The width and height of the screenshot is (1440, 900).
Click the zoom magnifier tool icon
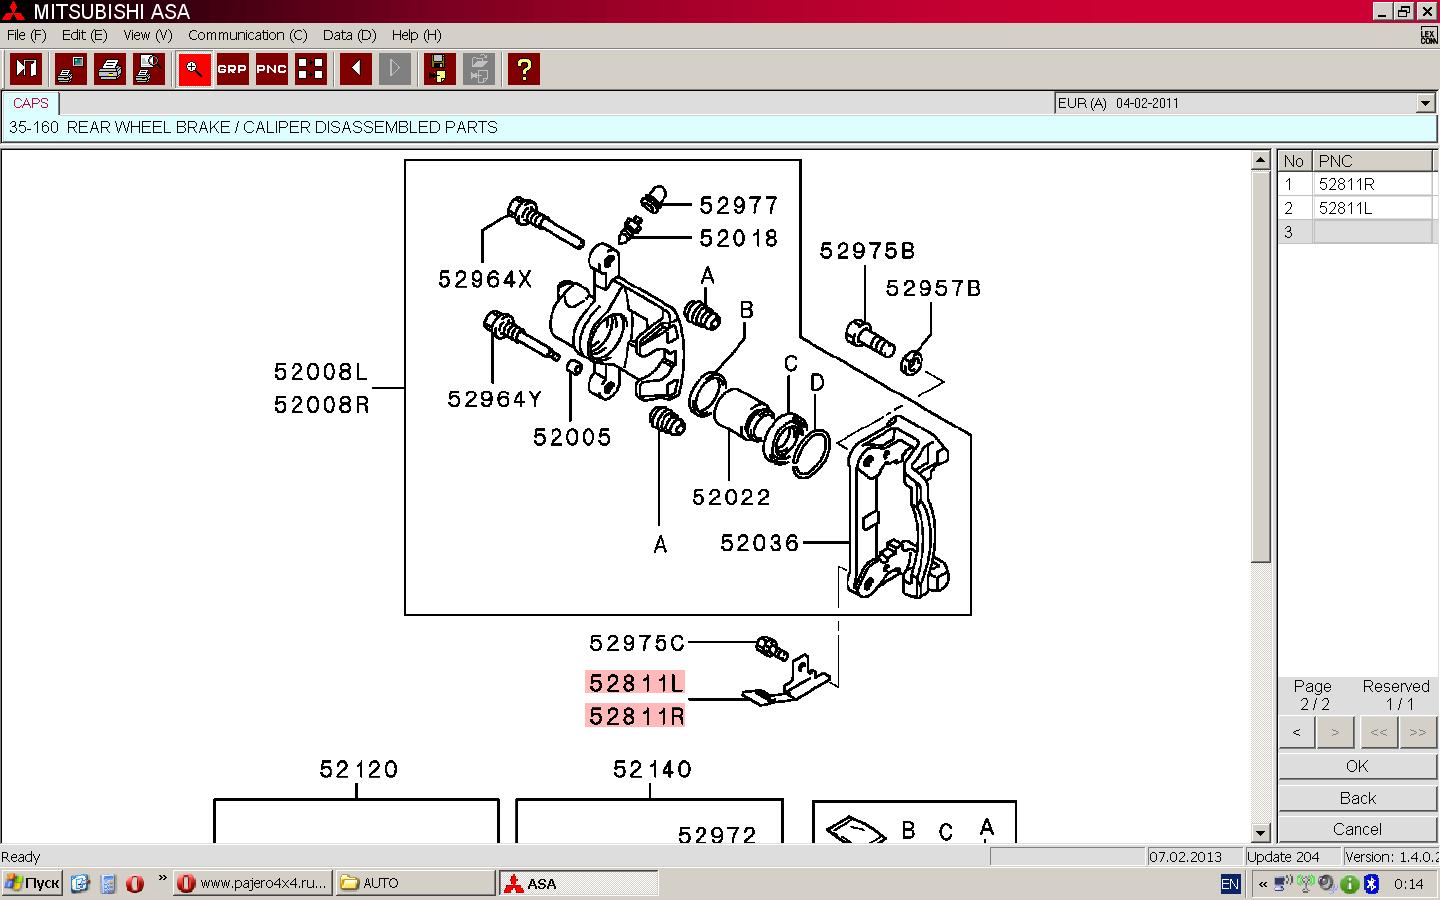[194, 69]
